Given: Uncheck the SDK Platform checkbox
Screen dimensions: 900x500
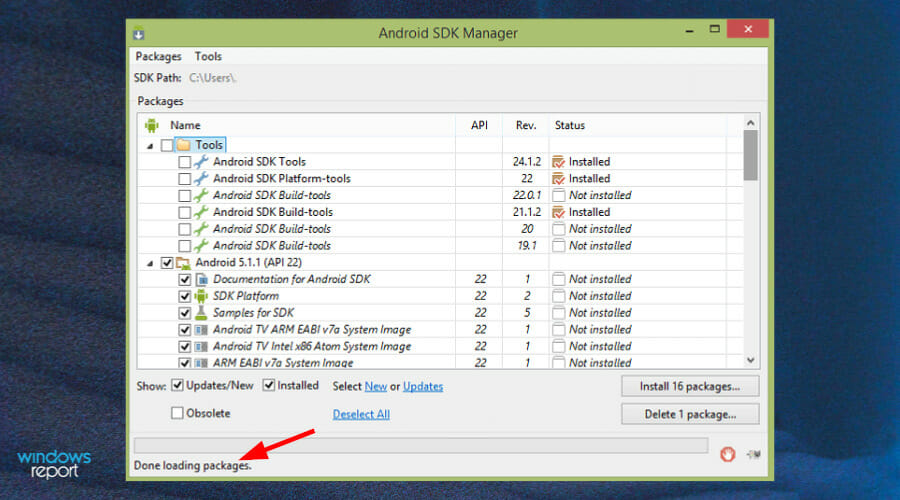Looking at the screenshot, I should pos(184,296).
